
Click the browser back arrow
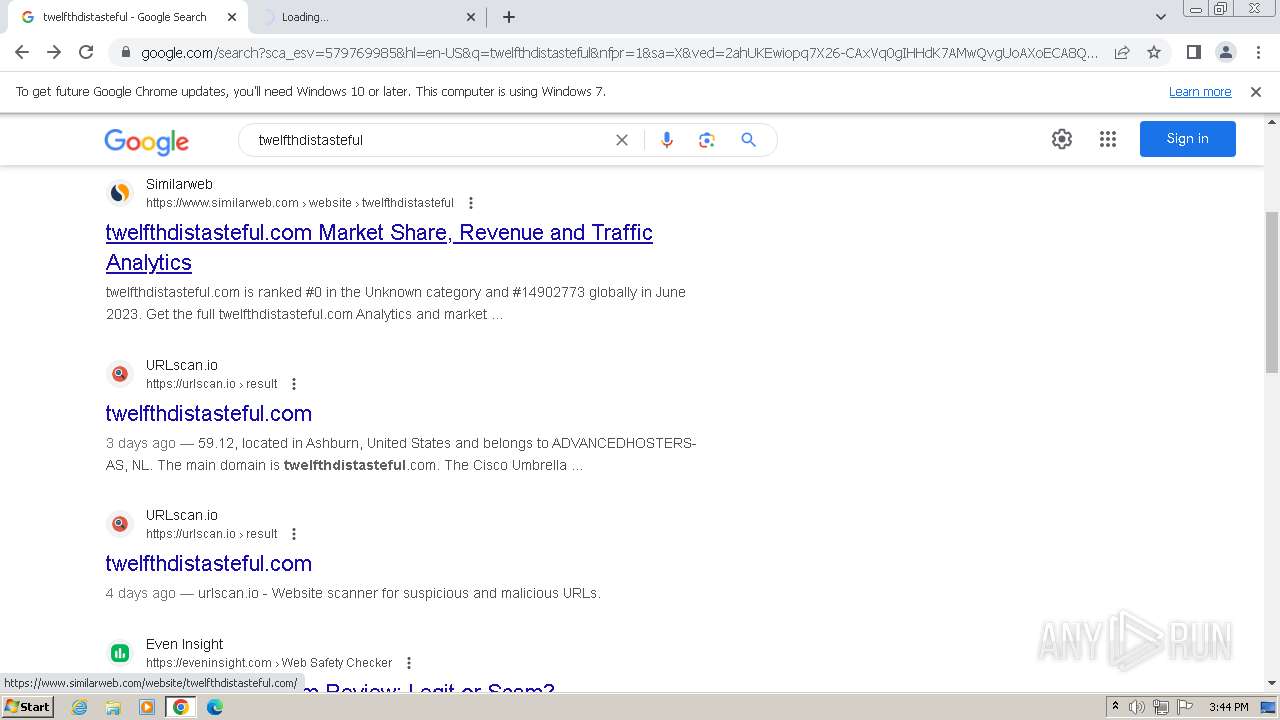(22, 52)
